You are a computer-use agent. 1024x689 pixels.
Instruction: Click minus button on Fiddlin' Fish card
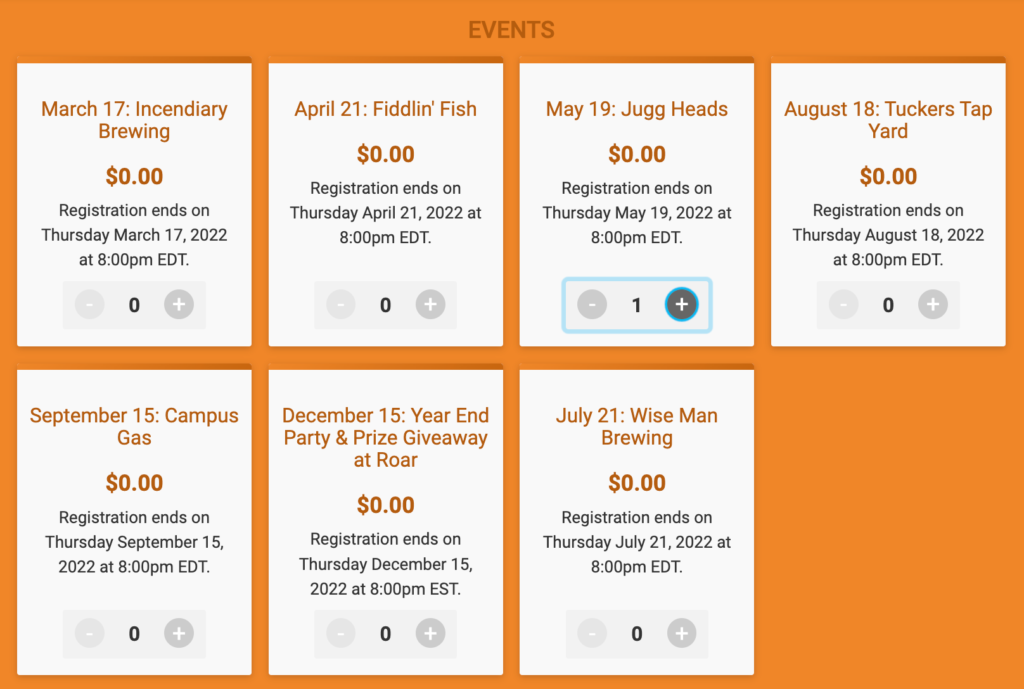(x=341, y=304)
